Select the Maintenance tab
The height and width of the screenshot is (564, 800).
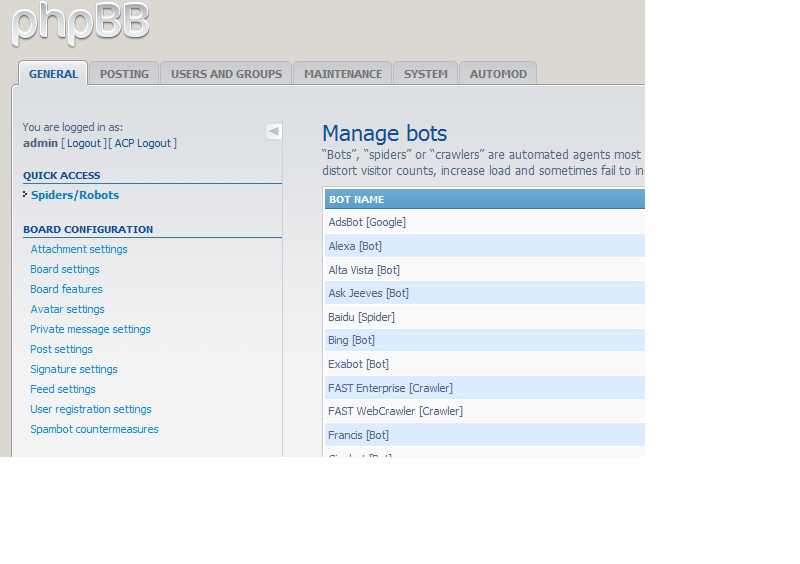point(343,74)
